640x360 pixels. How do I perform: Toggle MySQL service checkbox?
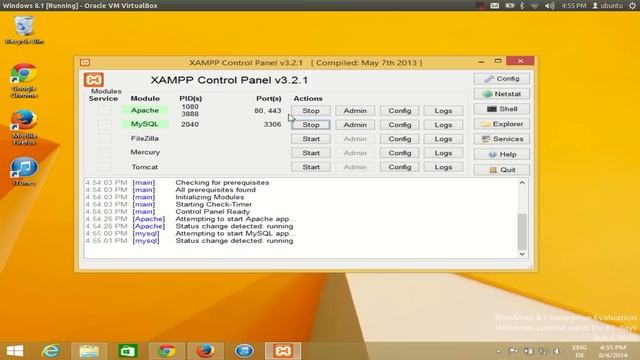(x=104, y=124)
